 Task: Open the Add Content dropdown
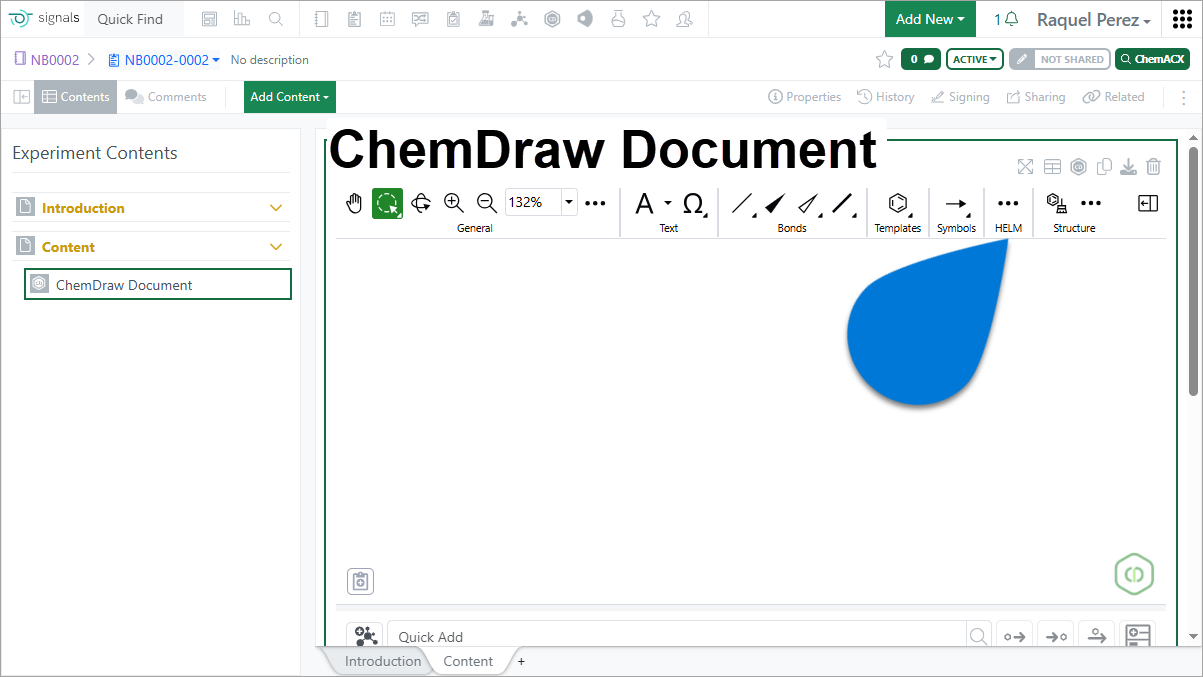(290, 97)
